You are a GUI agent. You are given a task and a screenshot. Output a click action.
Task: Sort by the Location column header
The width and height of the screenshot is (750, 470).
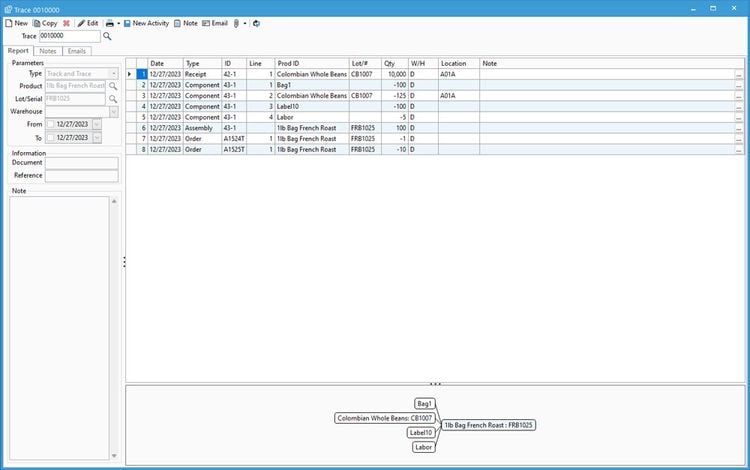(459, 63)
